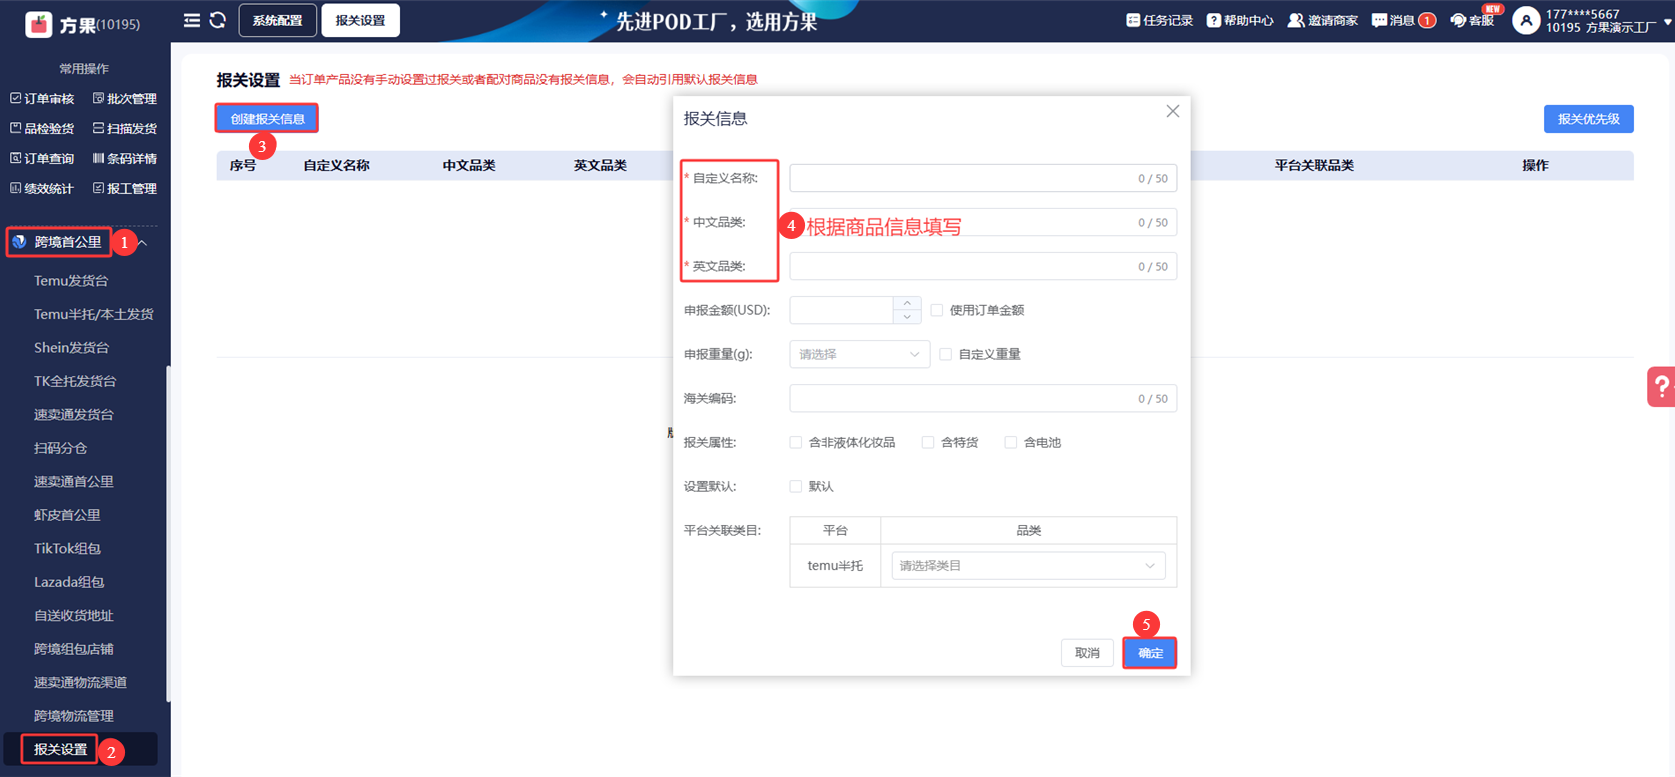Open 帮助中心 help center
The width and height of the screenshot is (1675, 777).
tap(1240, 20)
